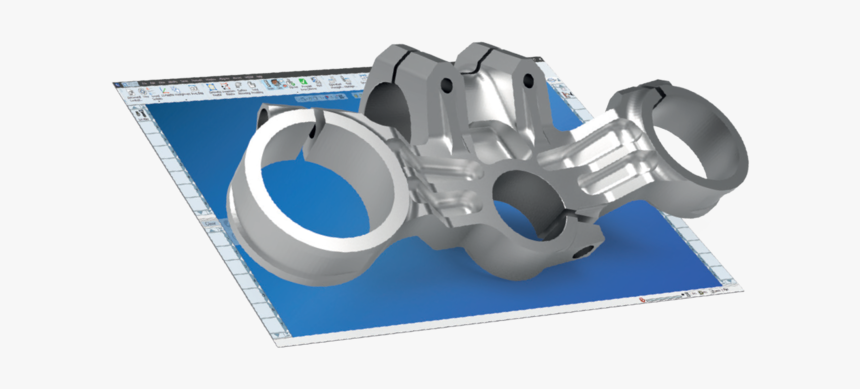The height and width of the screenshot is (389, 860).
Task: Click the ribbon icon showing a yellow square in blue frame
Action: pyautogui.click(x=211, y=87)
